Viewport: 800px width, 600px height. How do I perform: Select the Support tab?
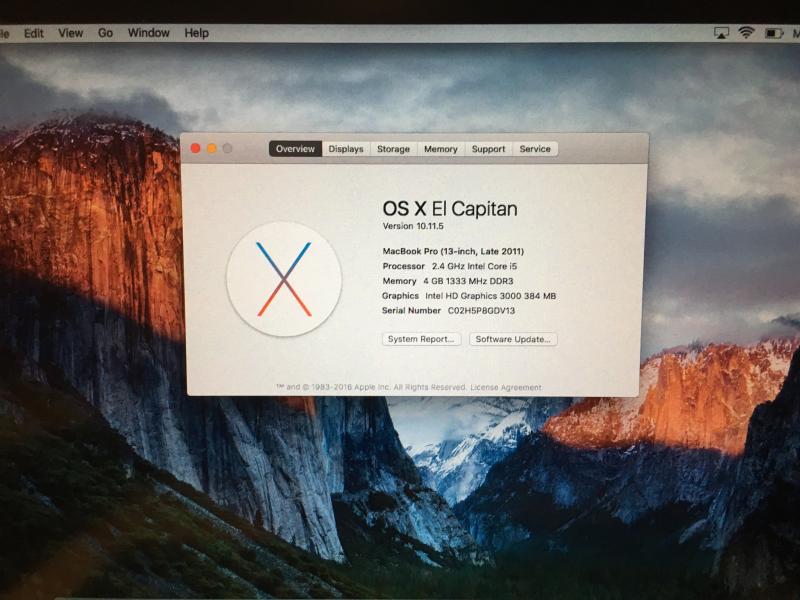pyautogui.click(x=488, y=149)
